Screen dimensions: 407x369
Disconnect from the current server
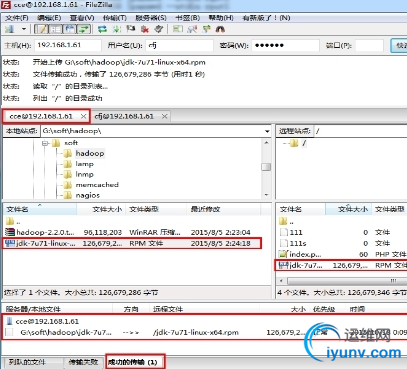click(145, 29)
